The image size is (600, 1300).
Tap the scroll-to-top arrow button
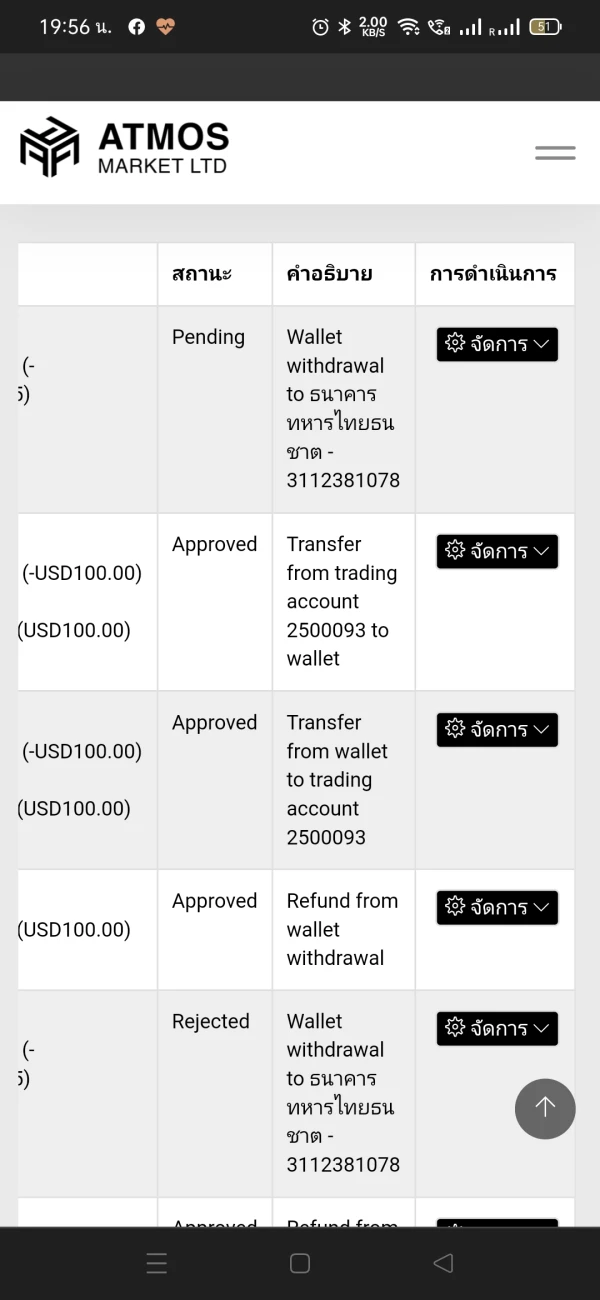(x=545, y=1108)
